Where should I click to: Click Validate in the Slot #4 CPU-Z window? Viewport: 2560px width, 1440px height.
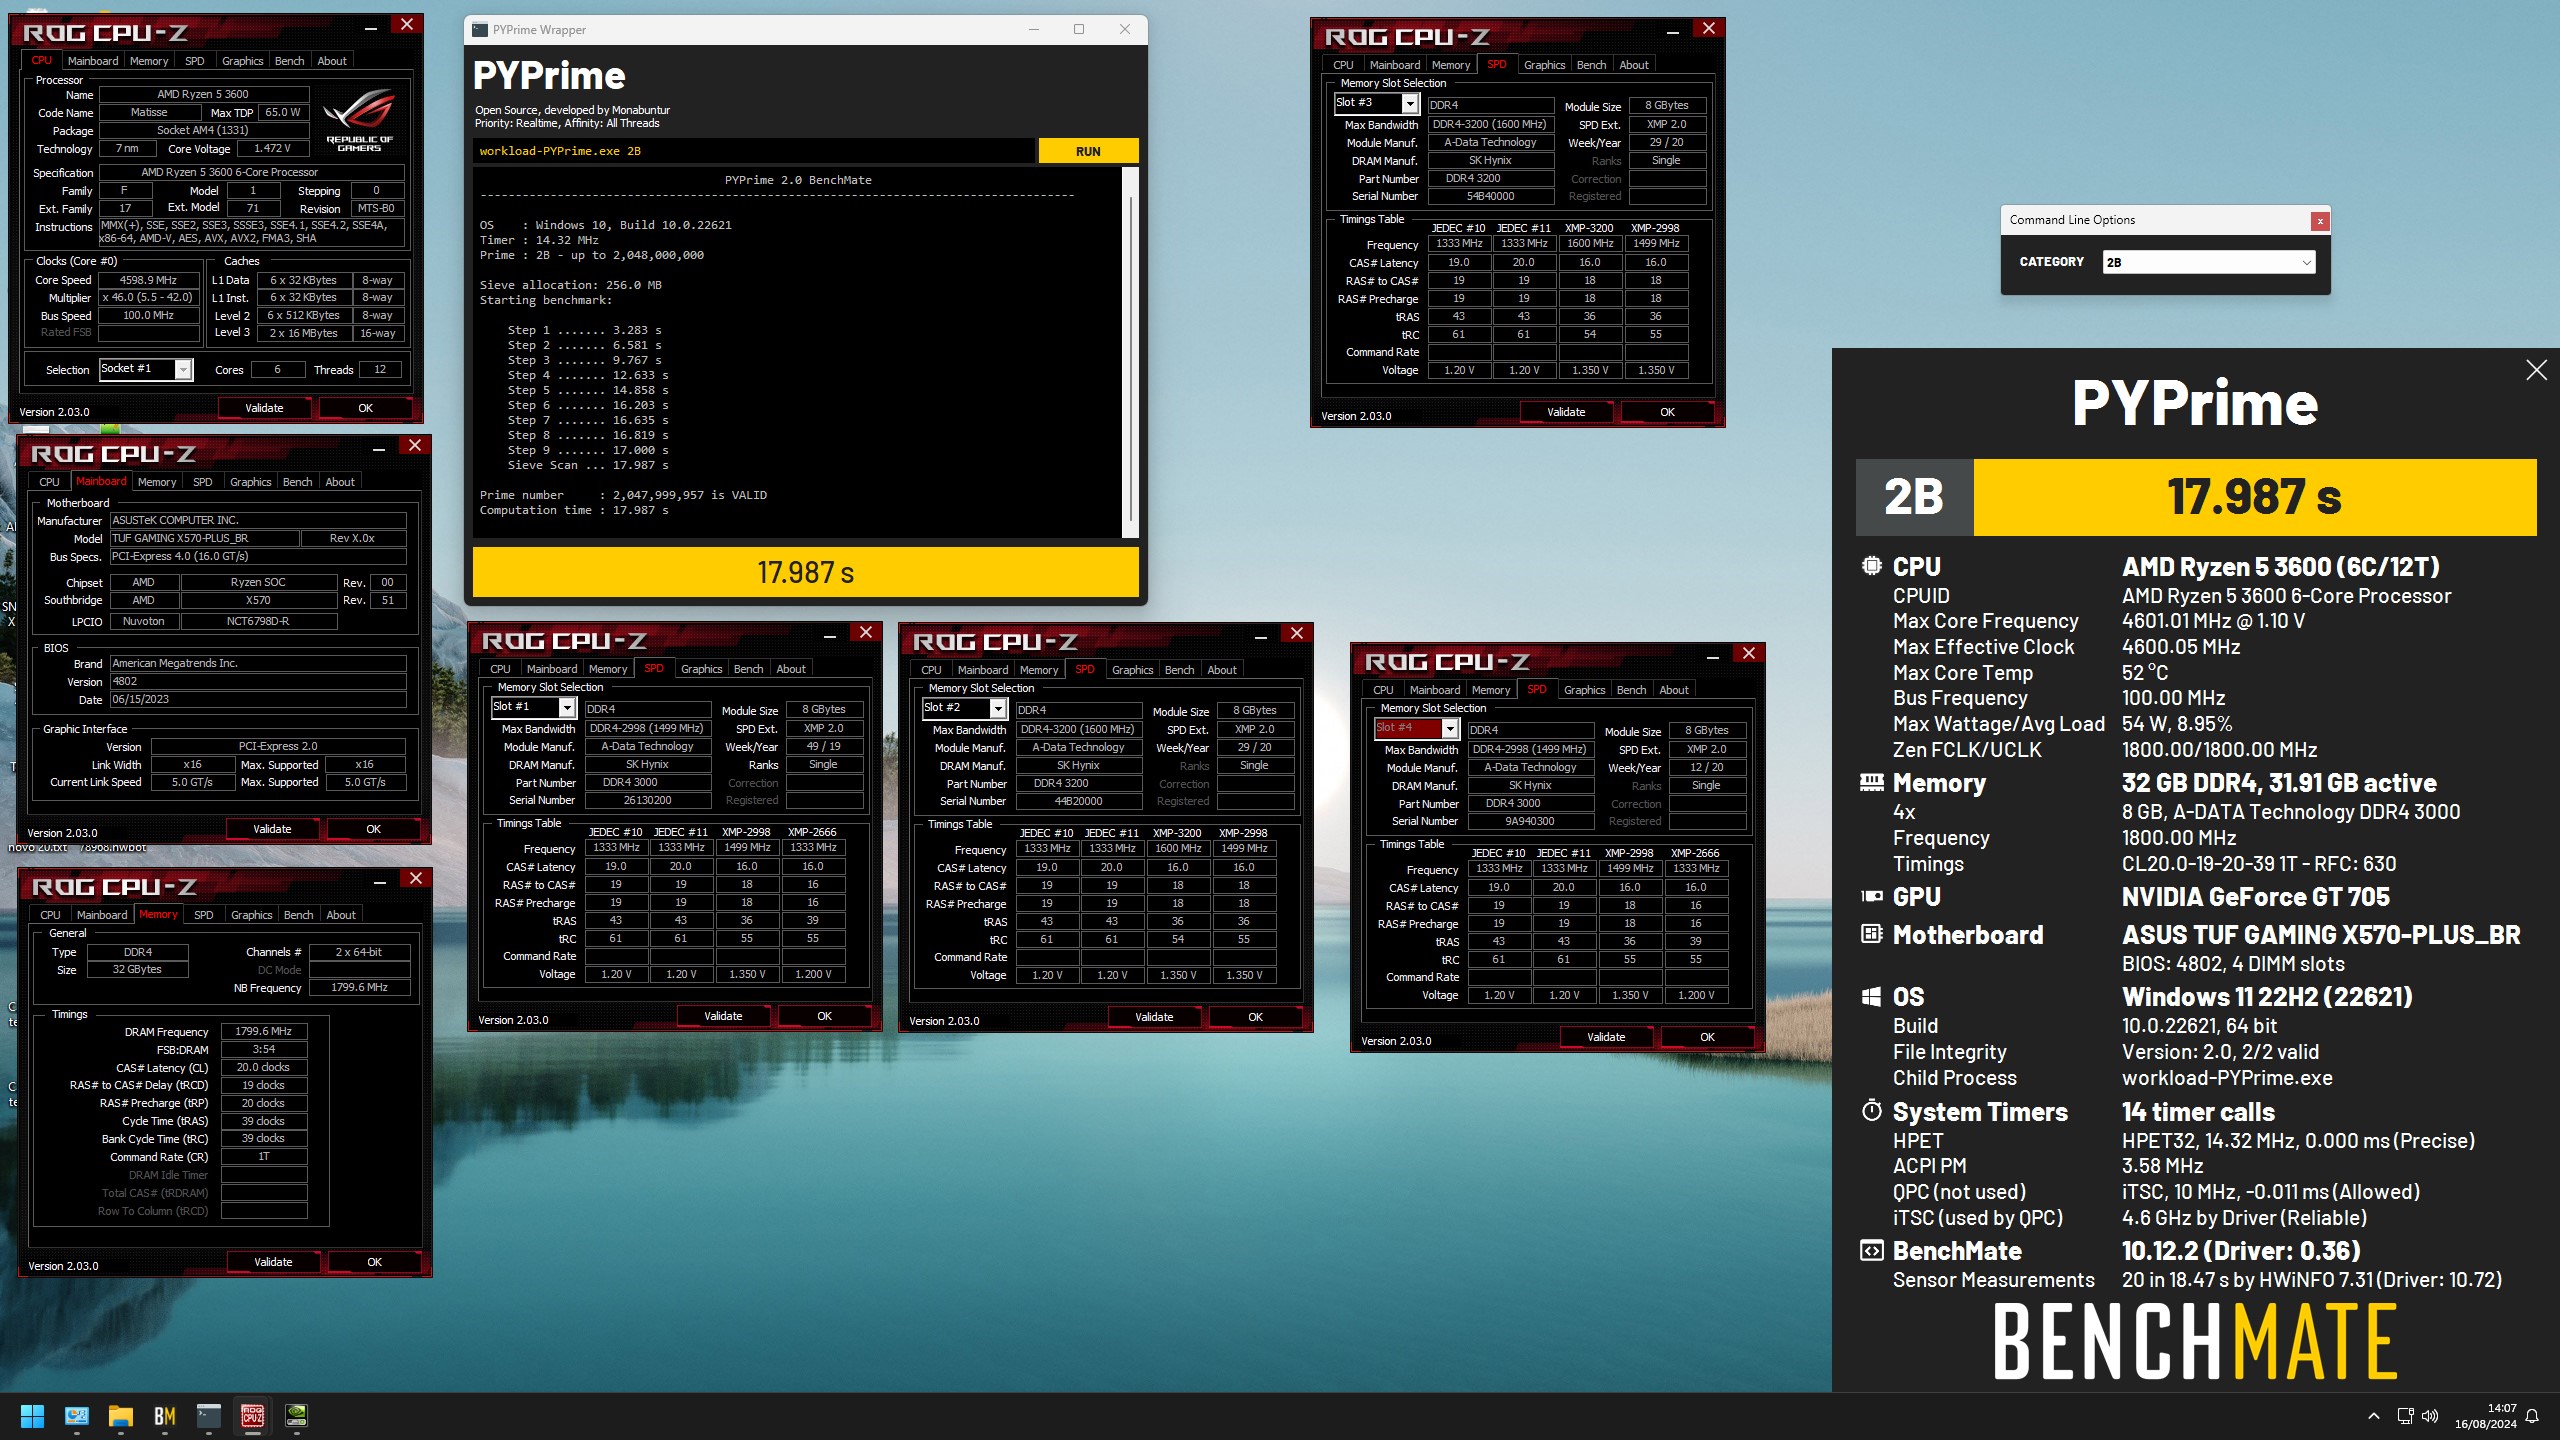pyautogui.click(x=1606, y=1037)
